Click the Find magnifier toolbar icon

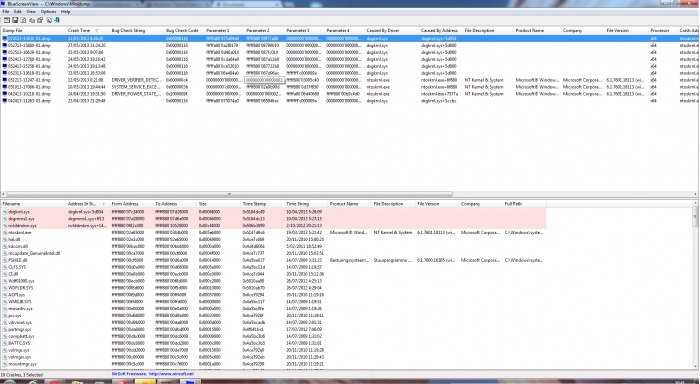pyautogui.click(x=49, y=20)
